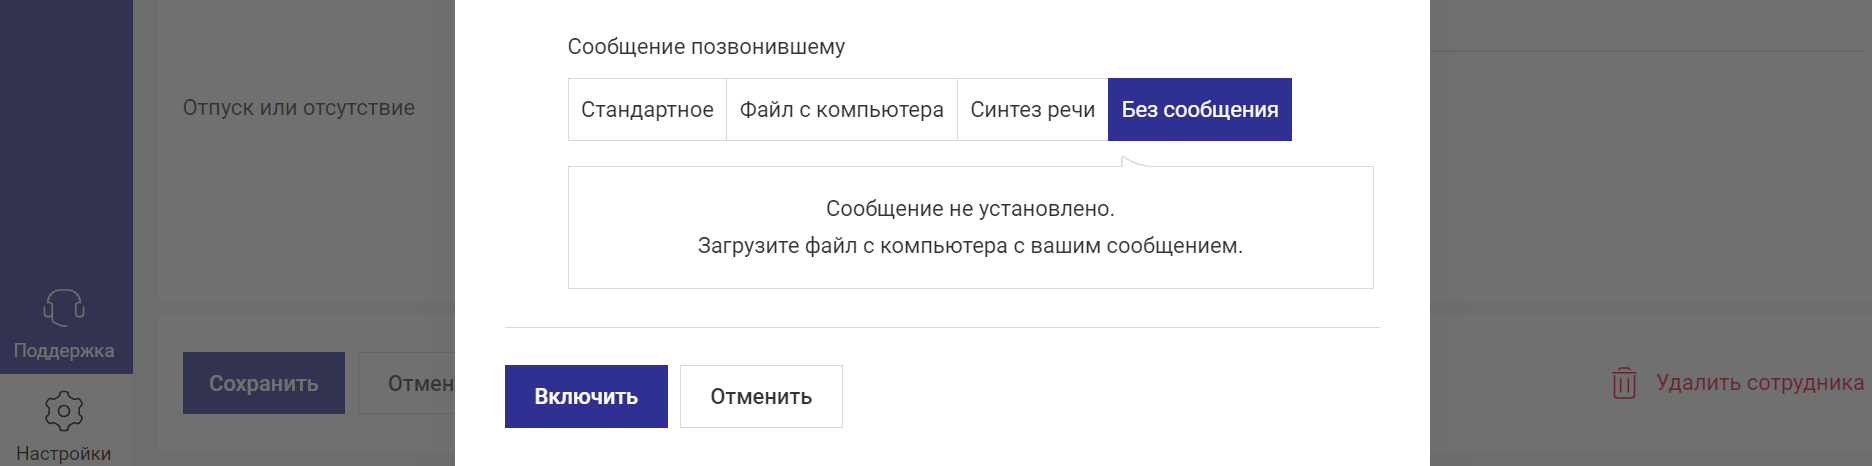Open the Настройки sidebar label

[x=64, y=453]
